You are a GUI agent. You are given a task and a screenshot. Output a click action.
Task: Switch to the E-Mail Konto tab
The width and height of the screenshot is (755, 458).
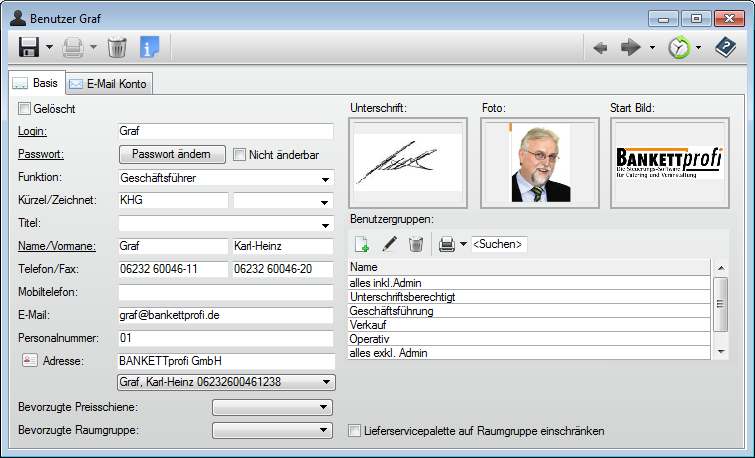(109, 84)
